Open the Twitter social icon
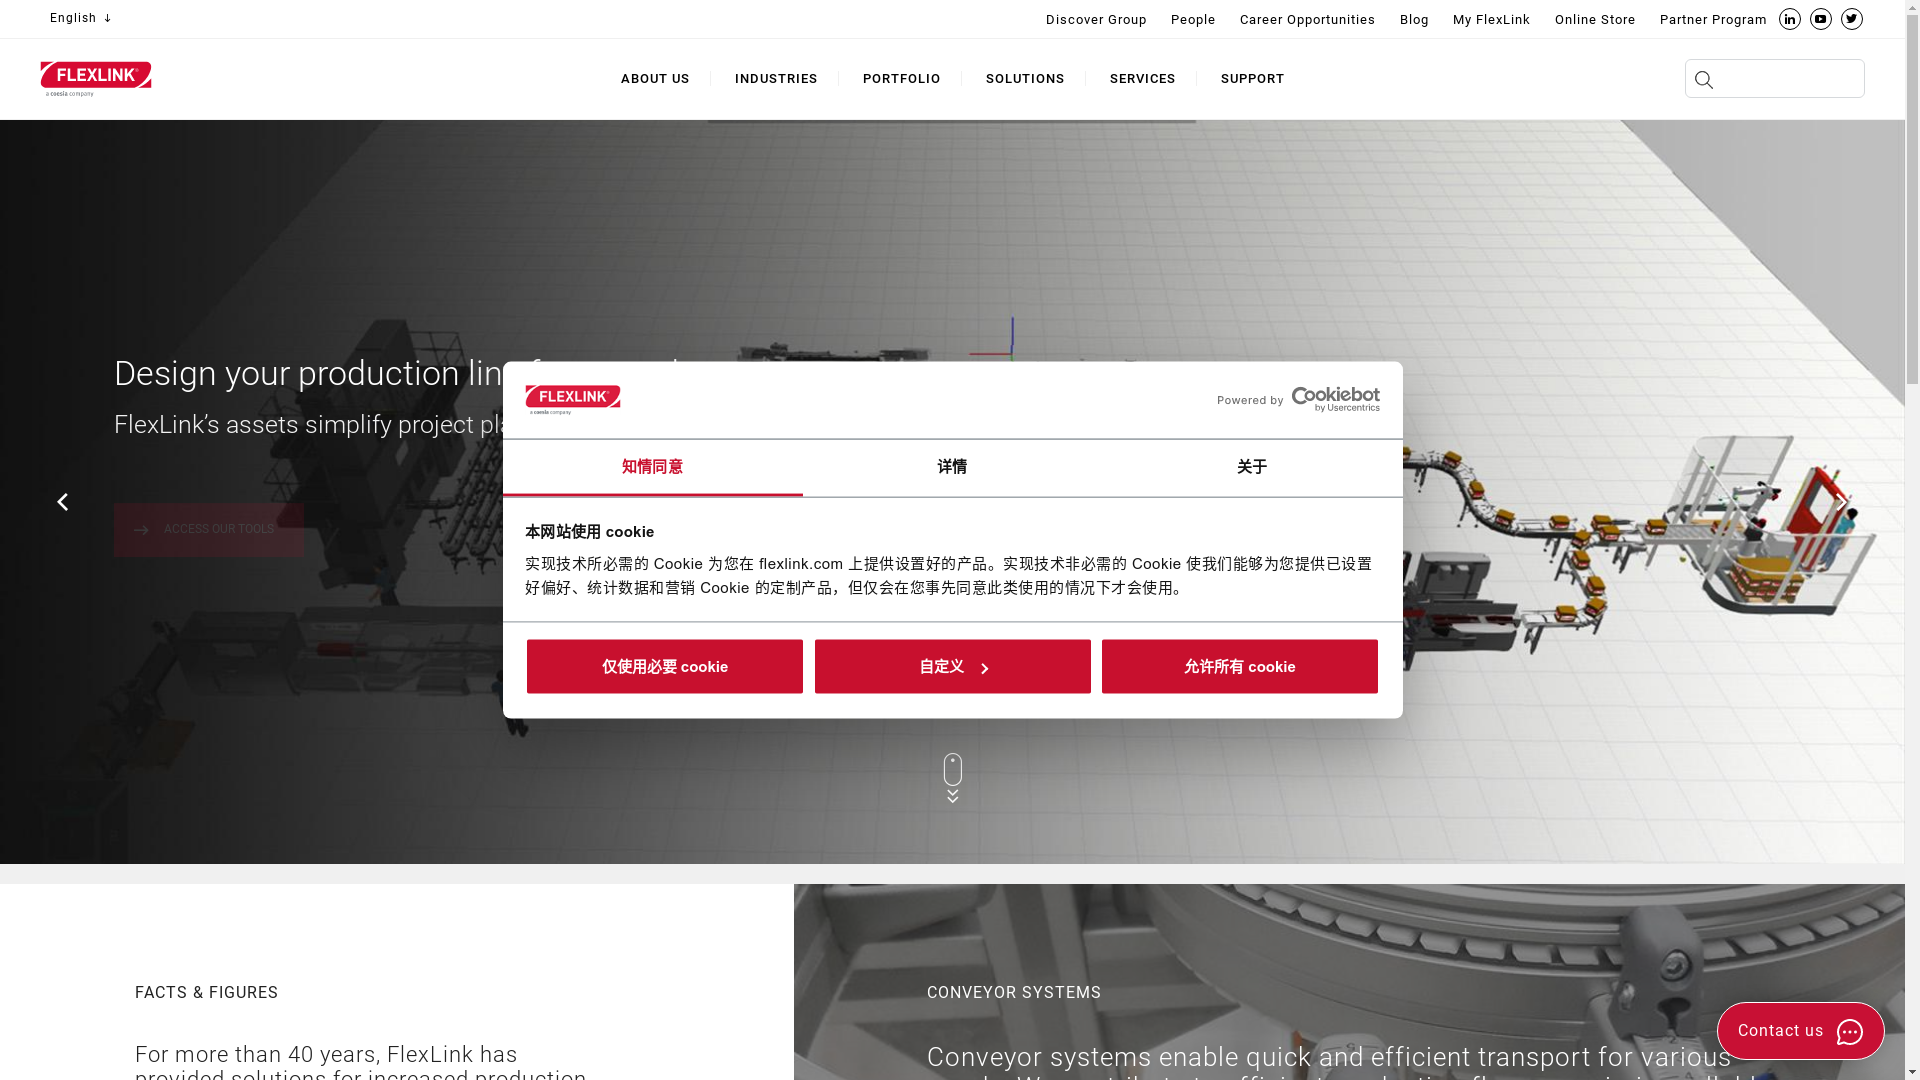This screenshot has height=1080, width=1920. point(1851,19)
